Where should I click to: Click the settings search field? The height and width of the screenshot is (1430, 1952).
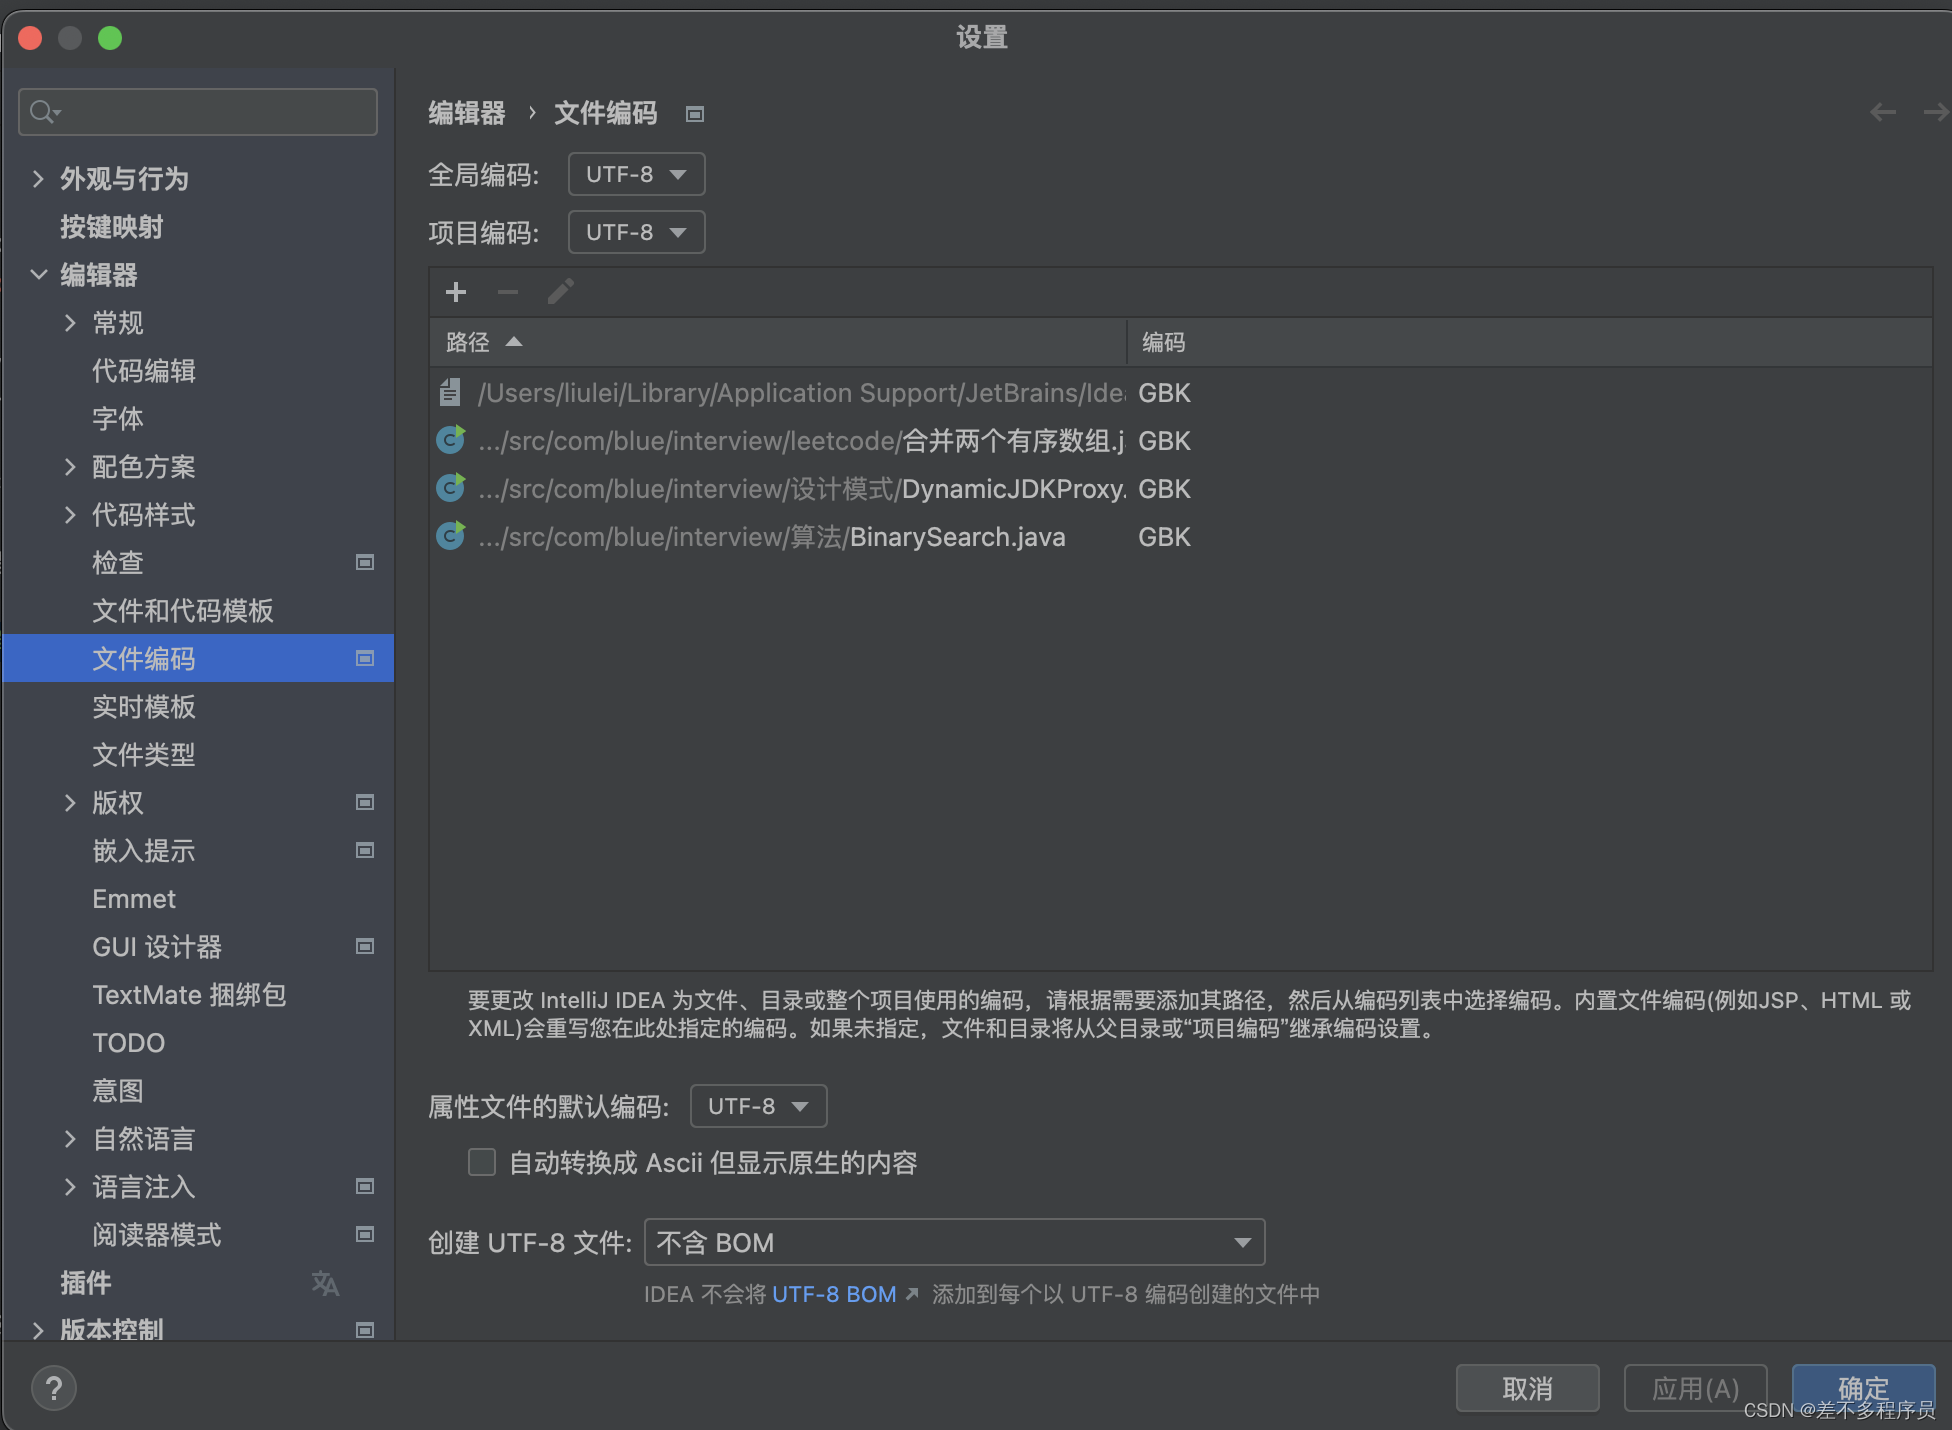[198, 112]
